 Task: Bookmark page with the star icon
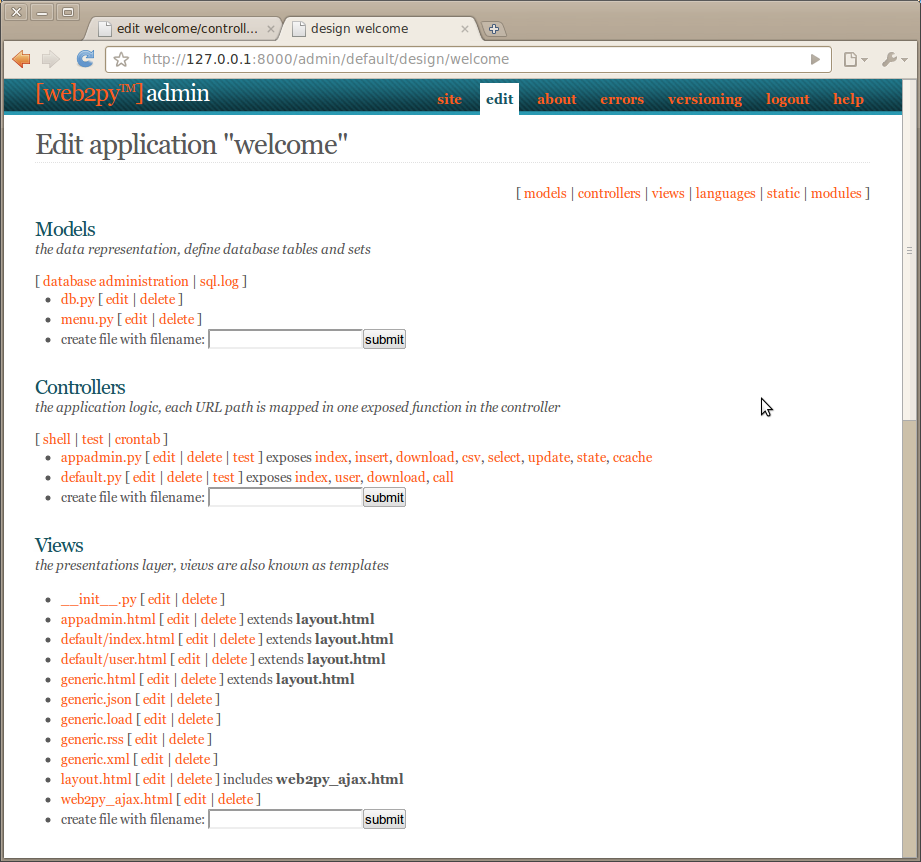(122, 59)
